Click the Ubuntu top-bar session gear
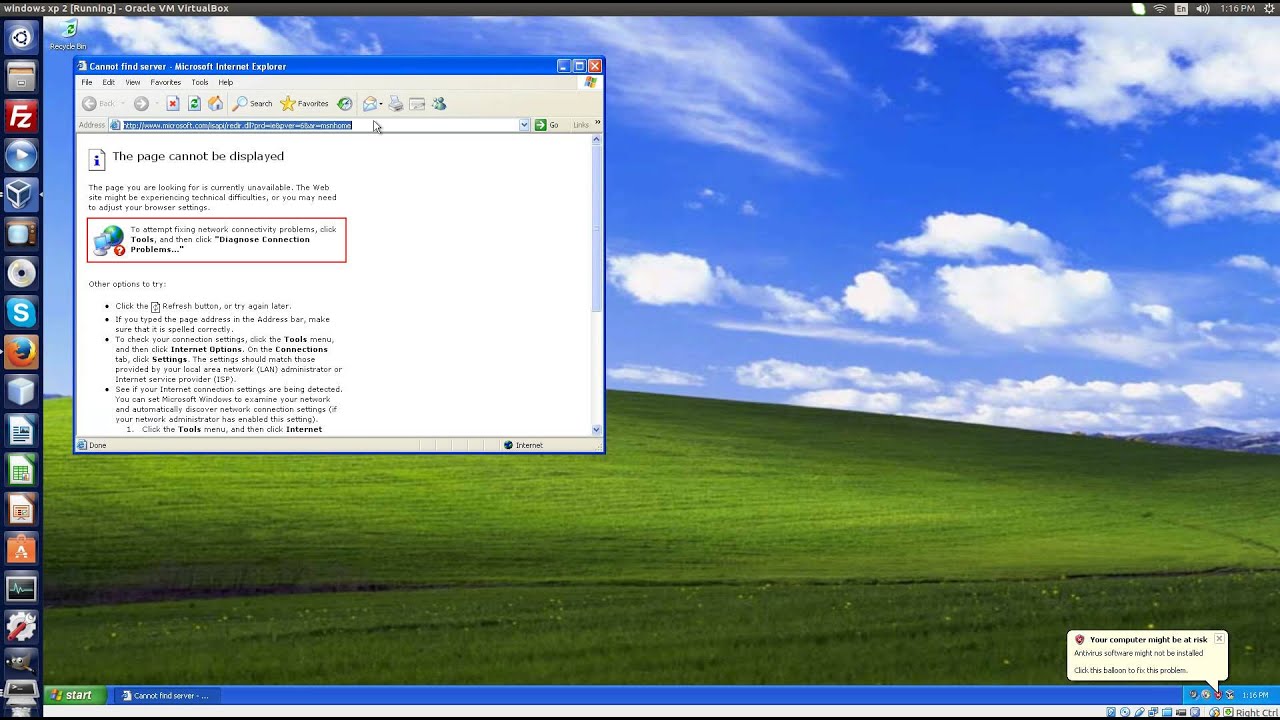The width and height of the screenshot is (1280, 720). (1269, 8)
